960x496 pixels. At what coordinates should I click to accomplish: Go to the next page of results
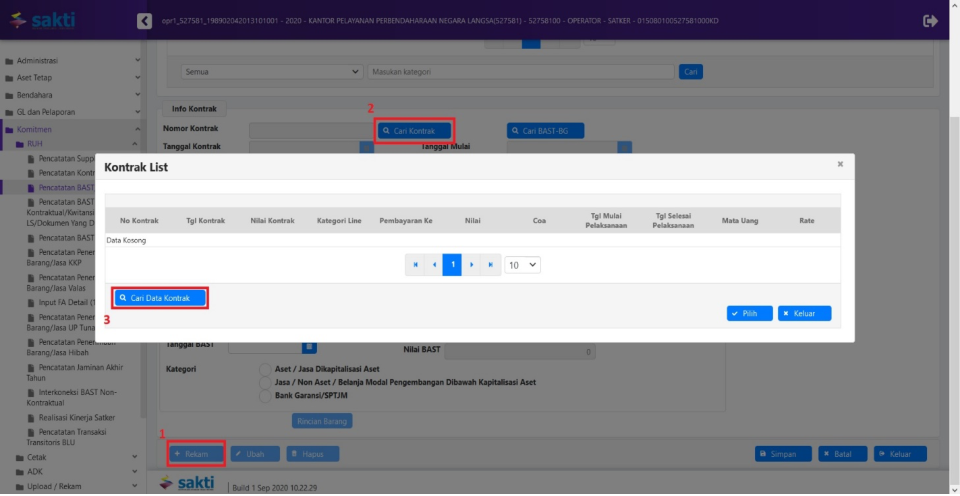tap(471, 265)
